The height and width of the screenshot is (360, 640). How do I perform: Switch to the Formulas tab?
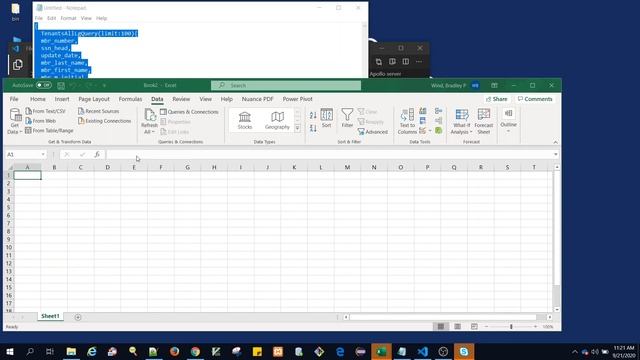(130, 99)
